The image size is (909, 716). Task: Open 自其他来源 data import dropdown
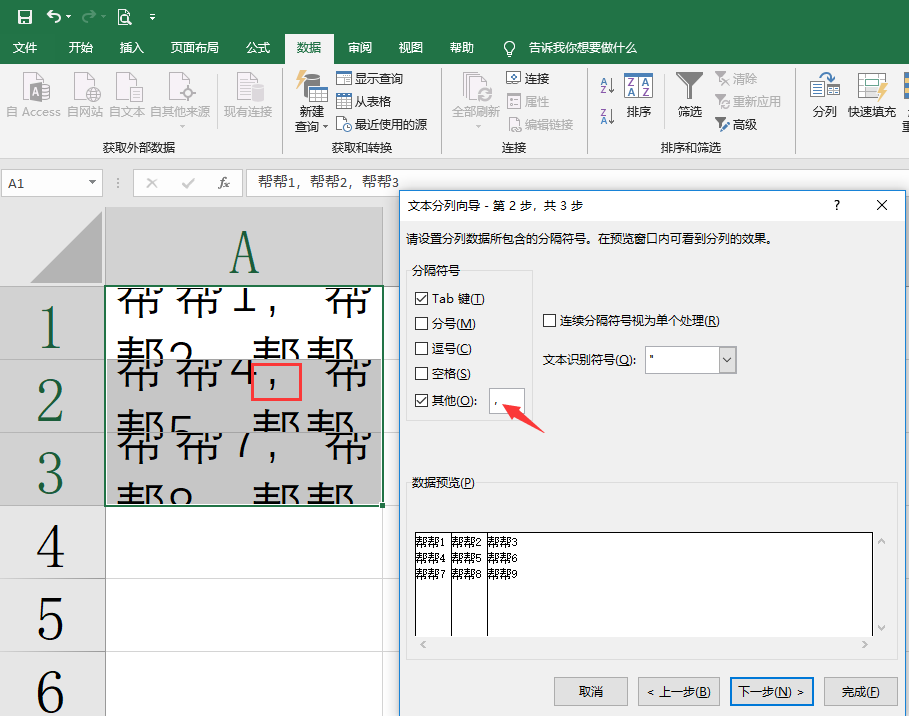[180, 100]
